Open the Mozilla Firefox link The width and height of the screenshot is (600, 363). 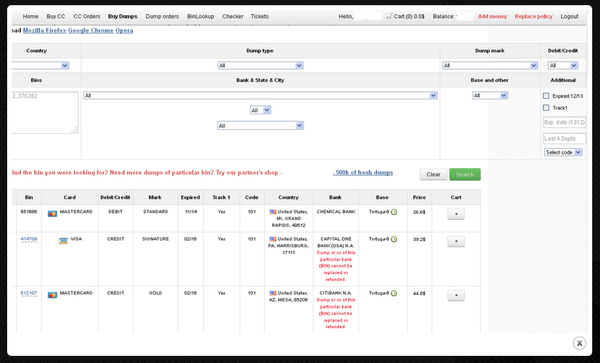click(44, 31)
